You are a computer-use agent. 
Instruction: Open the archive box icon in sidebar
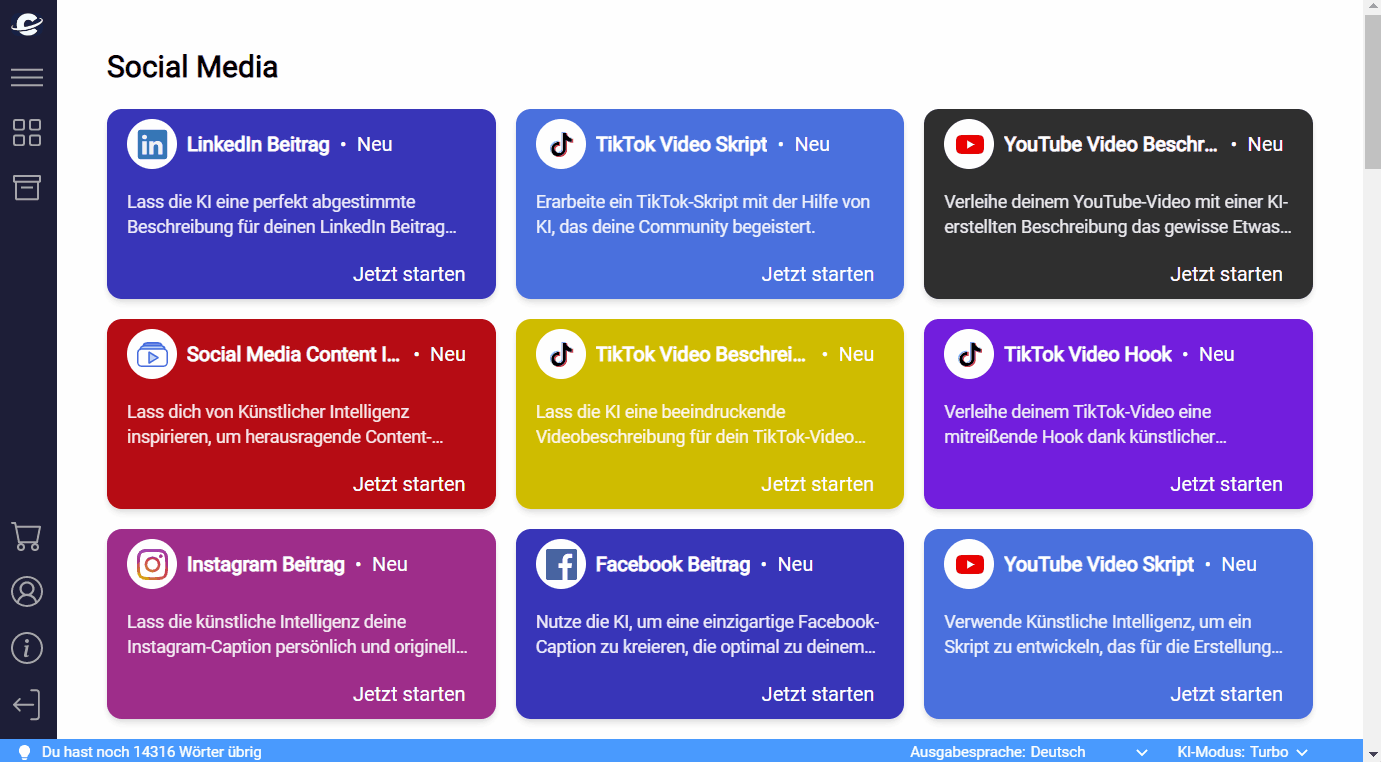pos(27,187)
